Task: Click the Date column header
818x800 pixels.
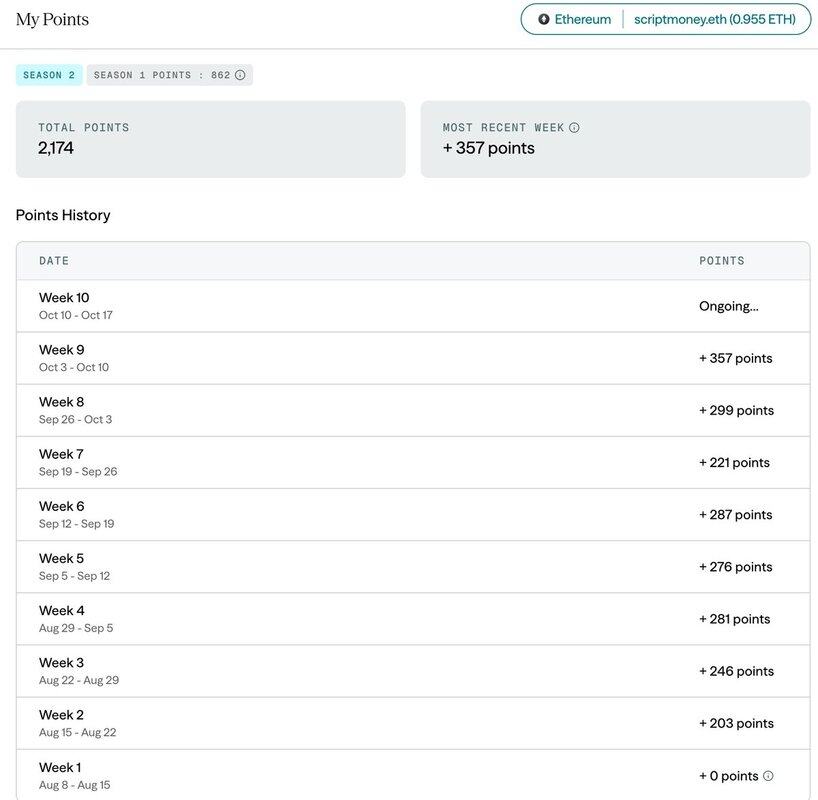Action: (54, 261)
